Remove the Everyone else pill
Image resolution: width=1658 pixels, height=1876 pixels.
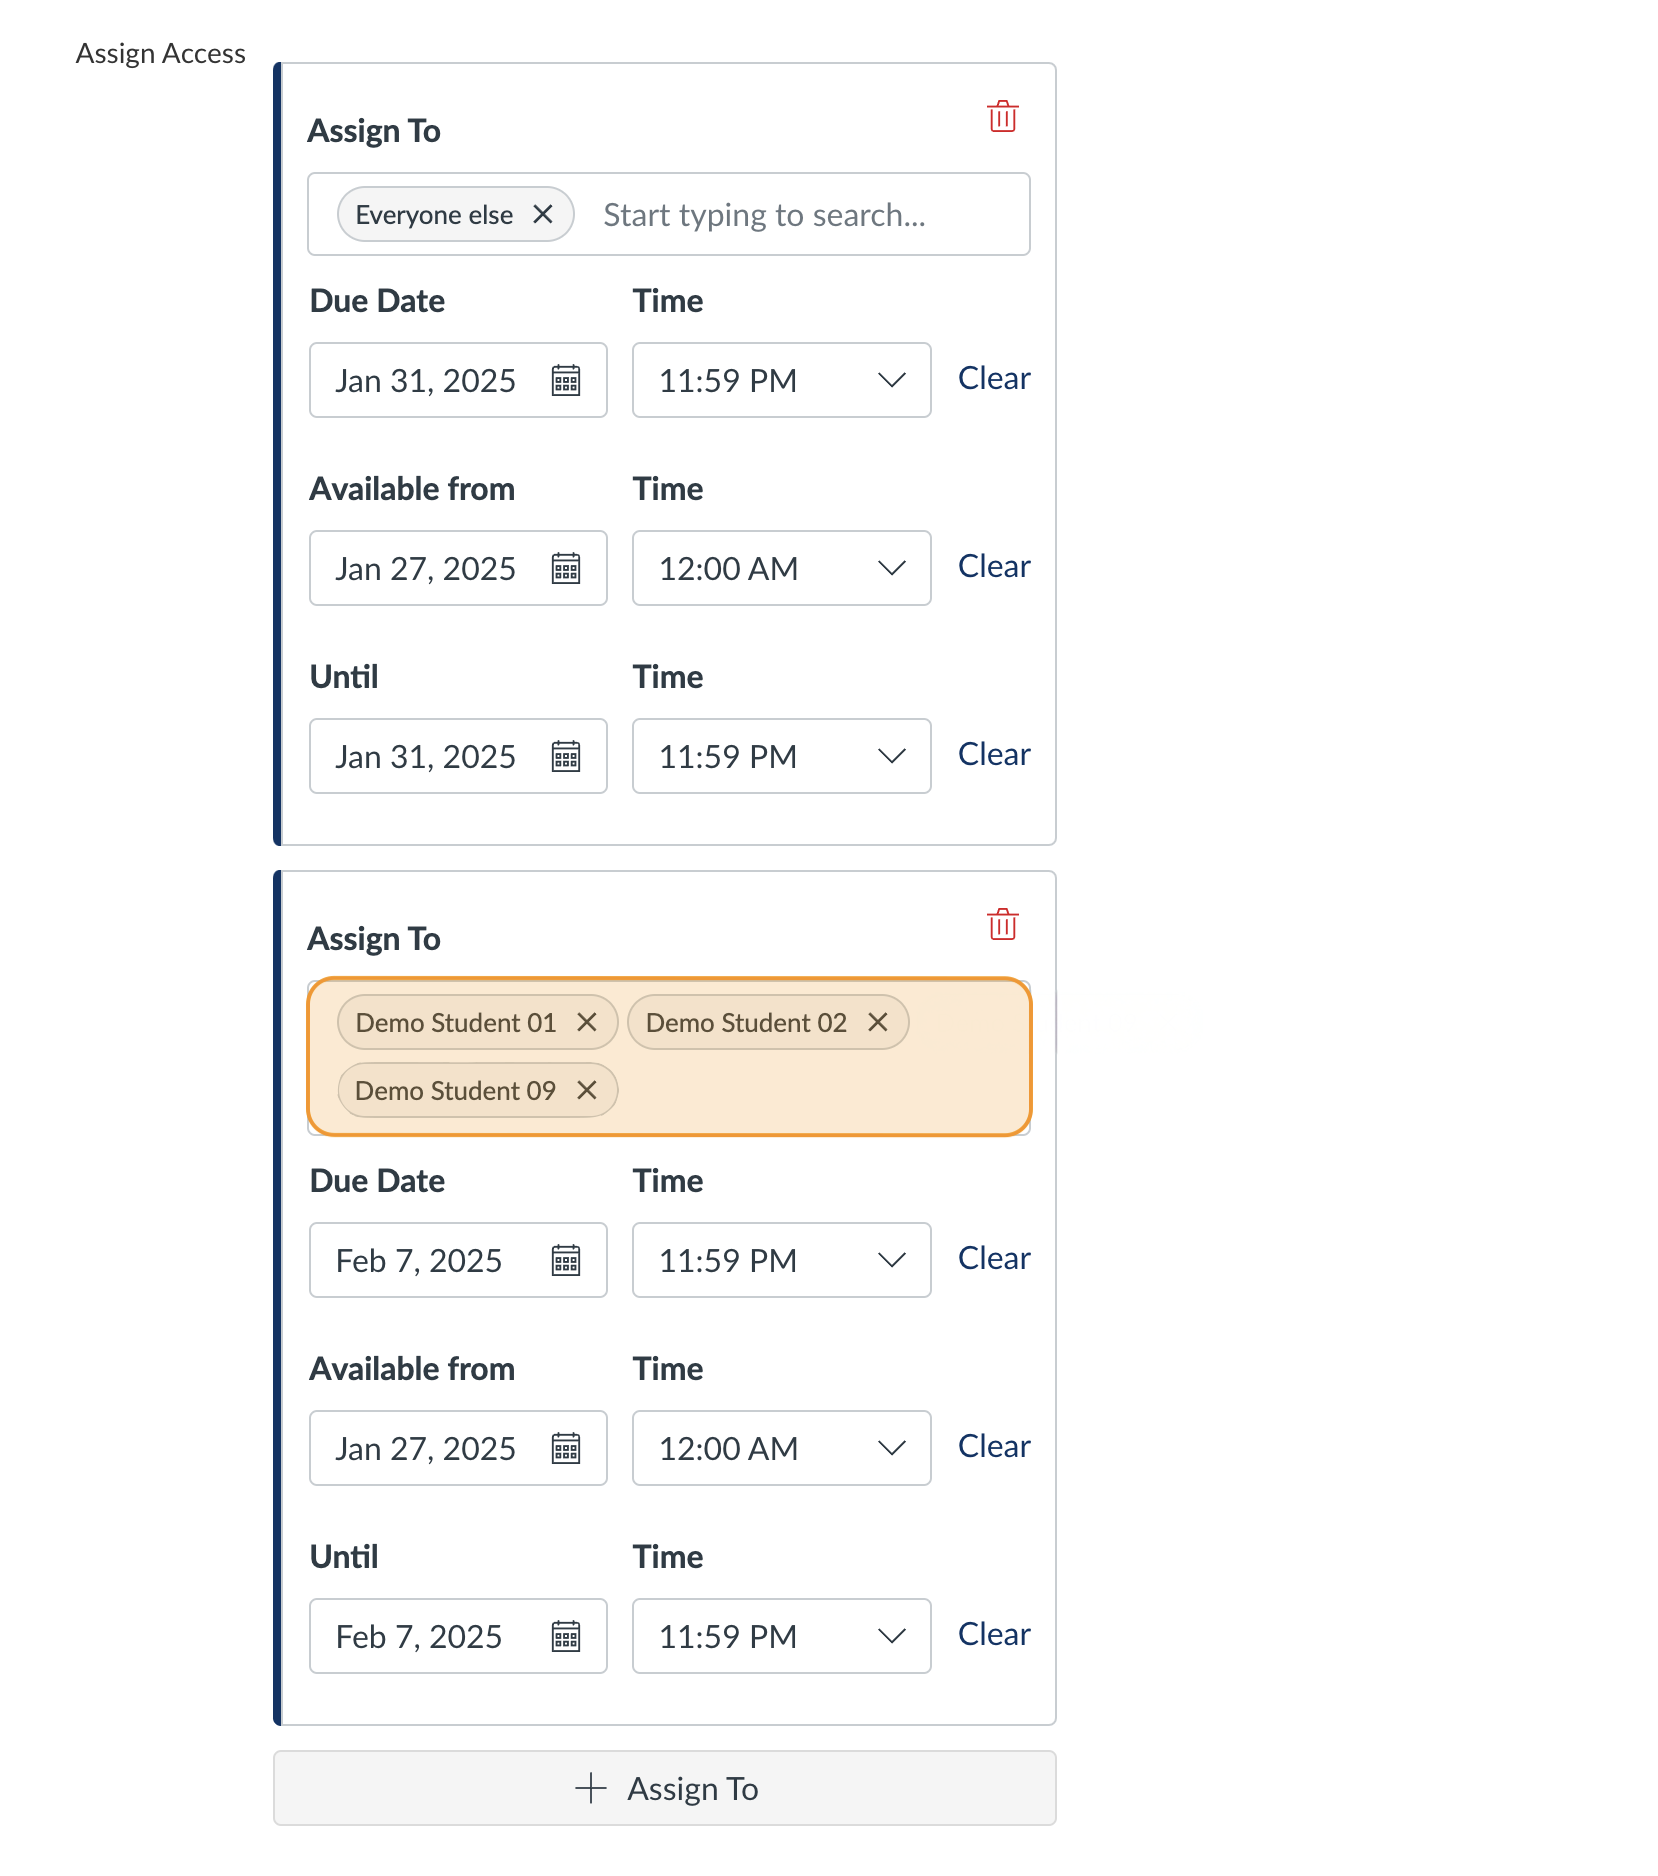click(544, 214)
